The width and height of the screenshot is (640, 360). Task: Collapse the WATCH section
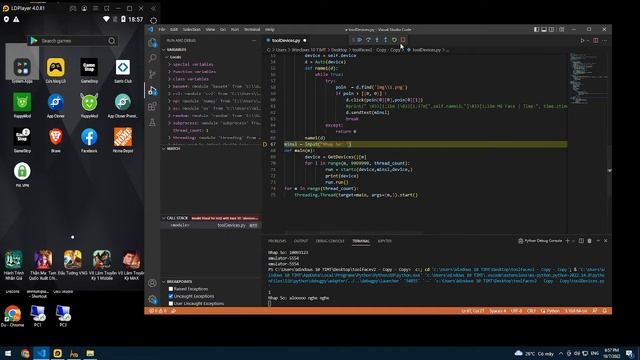point(173,149)
